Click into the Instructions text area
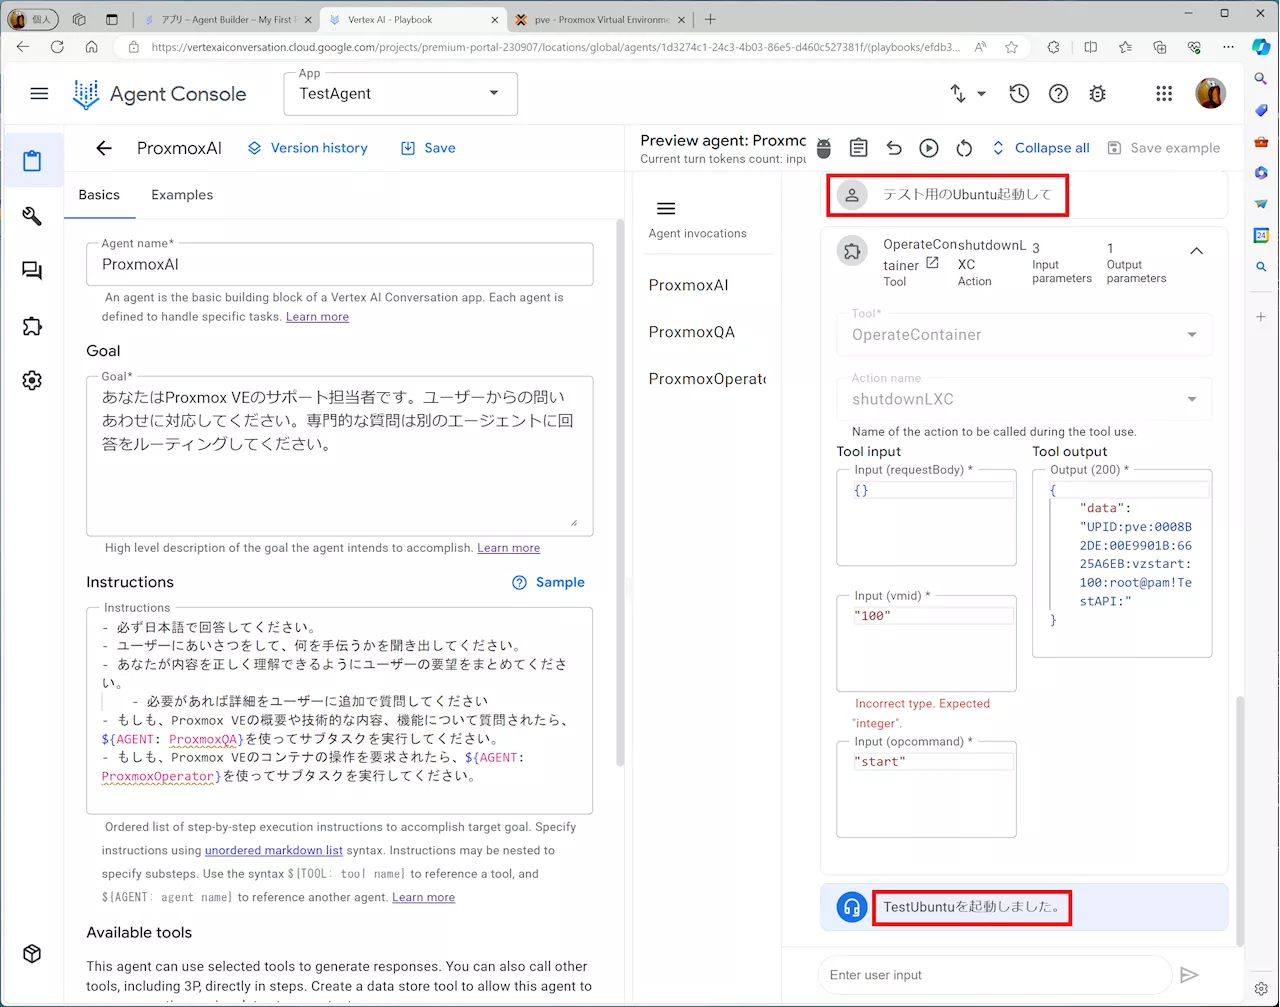Image resolution: width=1280 pixels, height=1007 pixels. point(340,710)
